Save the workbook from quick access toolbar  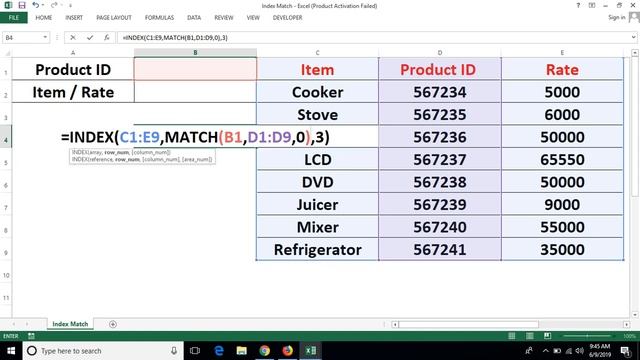tap(22, 5)
